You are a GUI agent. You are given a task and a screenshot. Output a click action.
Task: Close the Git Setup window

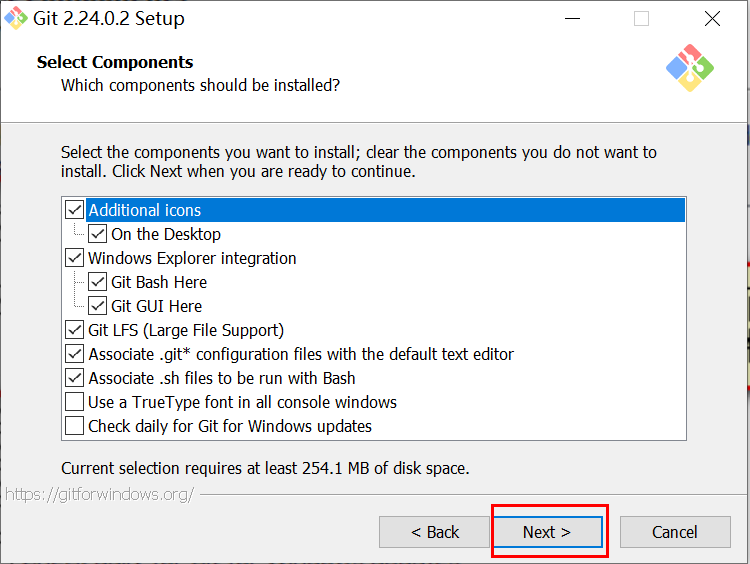coord(712,19)
